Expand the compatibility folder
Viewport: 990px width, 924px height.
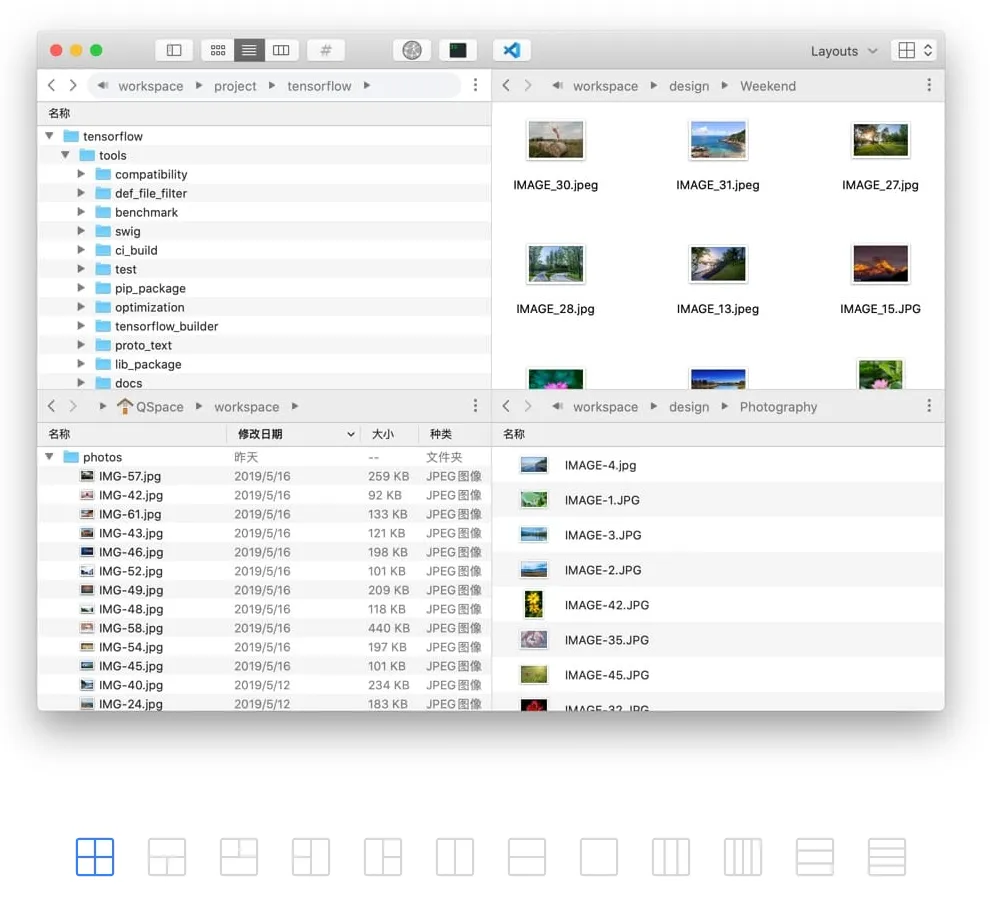click(81, 174)
